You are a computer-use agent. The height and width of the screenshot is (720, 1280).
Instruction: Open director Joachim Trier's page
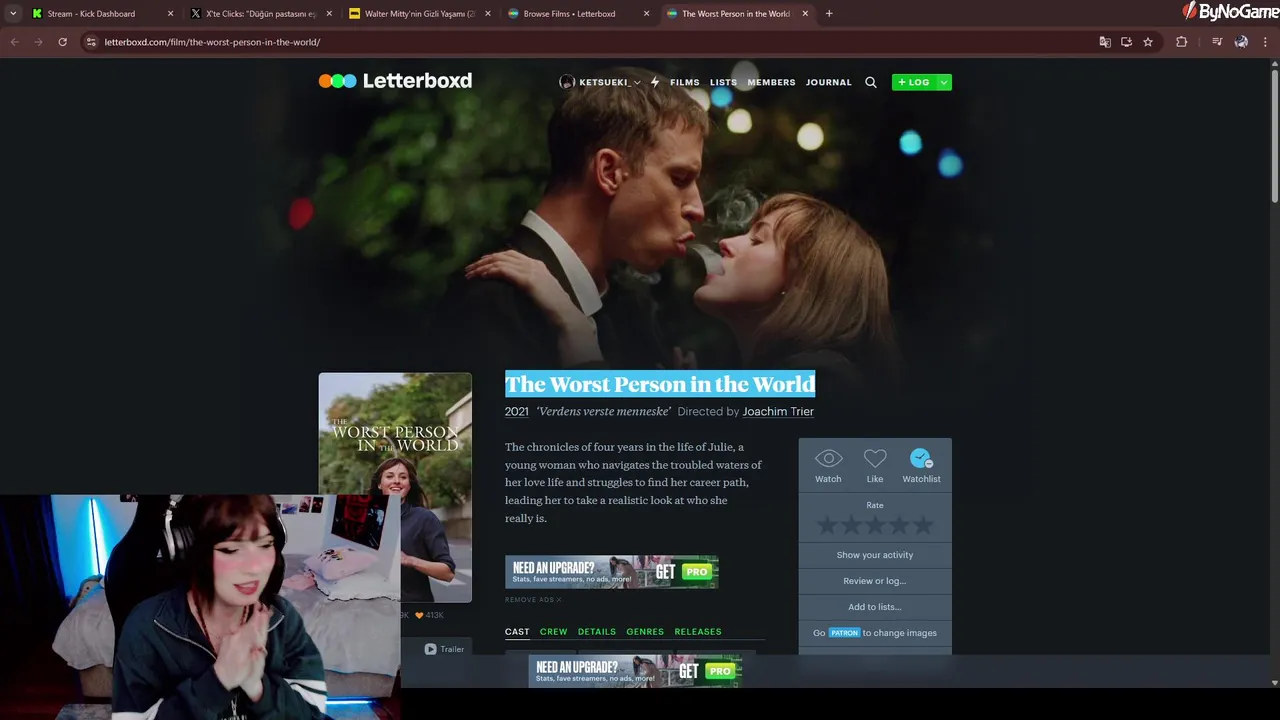778,411
